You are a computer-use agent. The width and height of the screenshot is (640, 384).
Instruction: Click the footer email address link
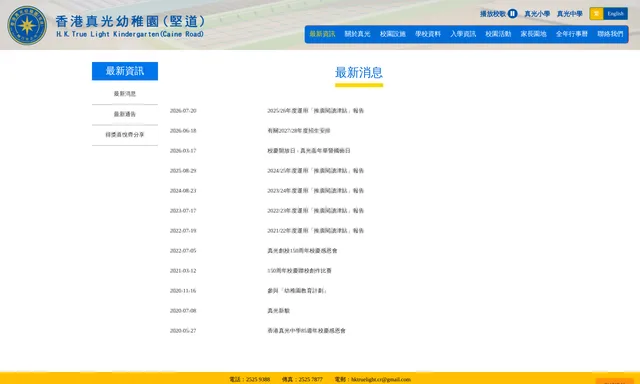coord(381,380)
